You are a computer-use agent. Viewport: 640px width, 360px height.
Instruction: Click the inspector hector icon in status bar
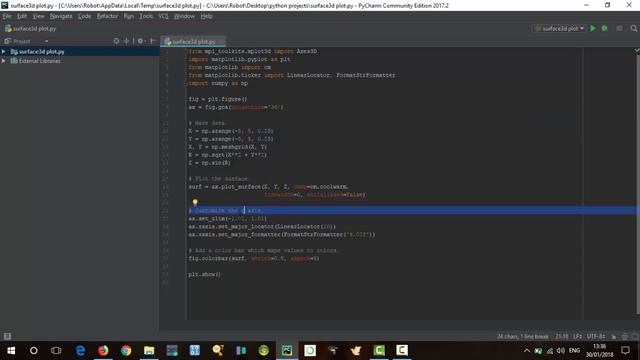click(x=624, y=336)
